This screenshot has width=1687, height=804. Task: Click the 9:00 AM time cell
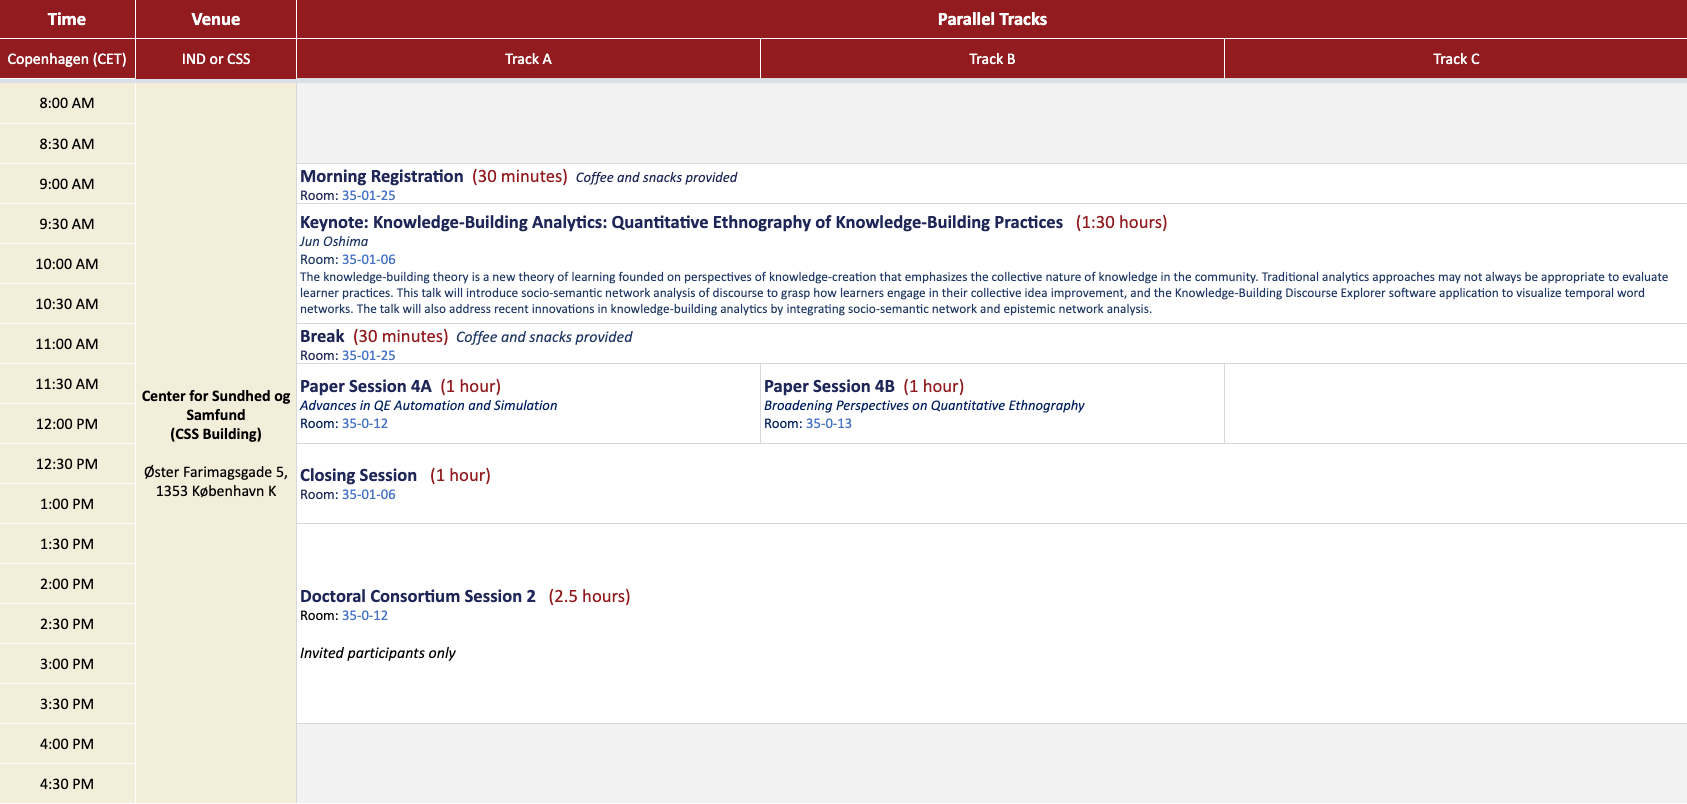pos(67,184)
